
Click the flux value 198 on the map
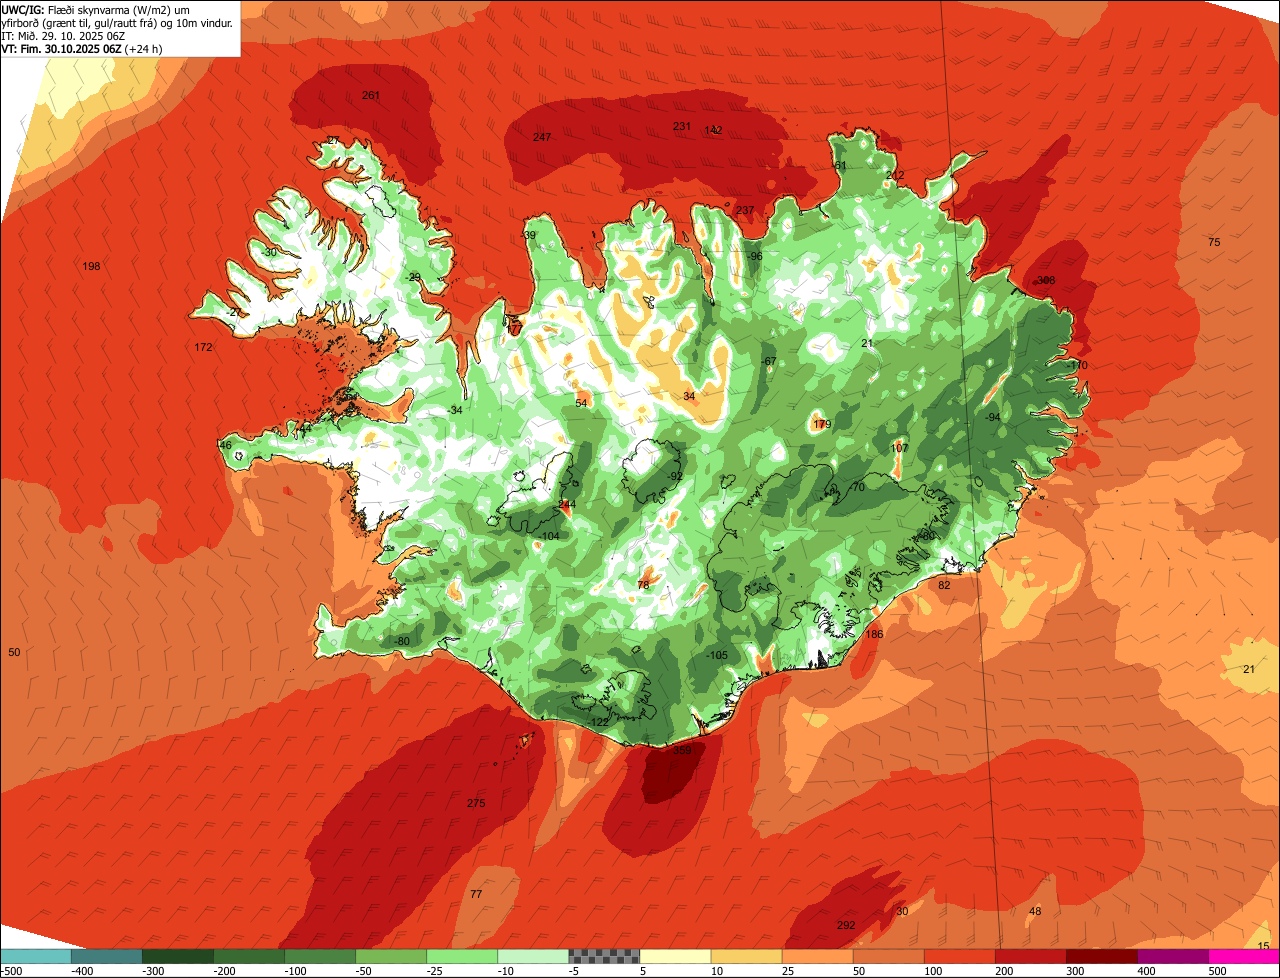pyautogui.click(x=92, y=266)
